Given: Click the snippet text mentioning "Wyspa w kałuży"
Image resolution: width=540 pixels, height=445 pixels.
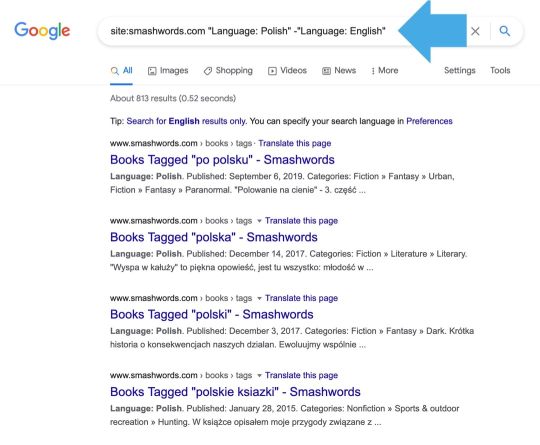Looking at the screenshot, I should (x=288, y=261).
